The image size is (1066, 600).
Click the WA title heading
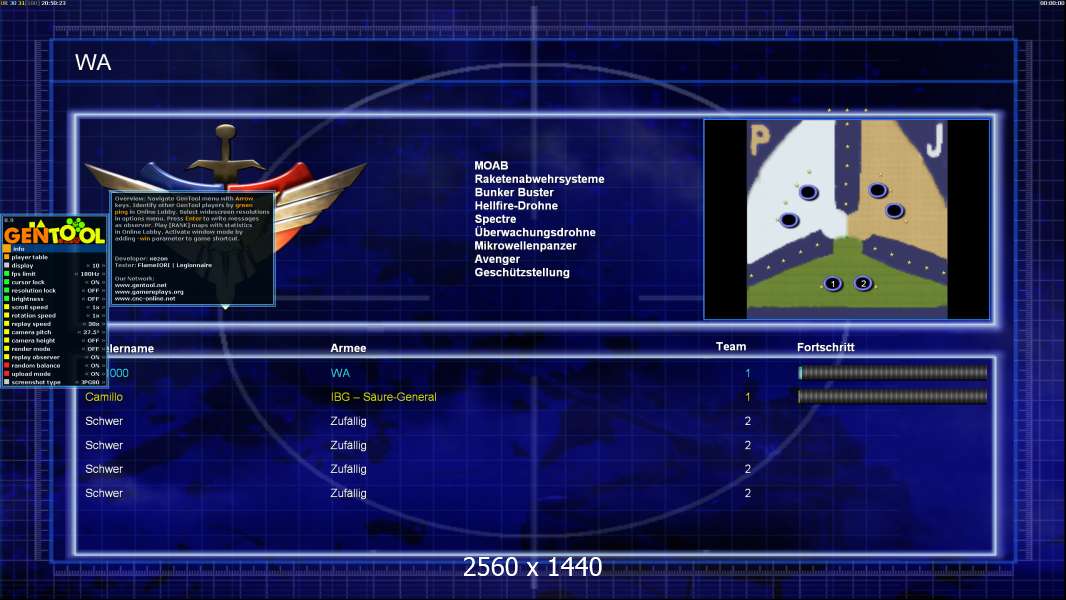93,63
